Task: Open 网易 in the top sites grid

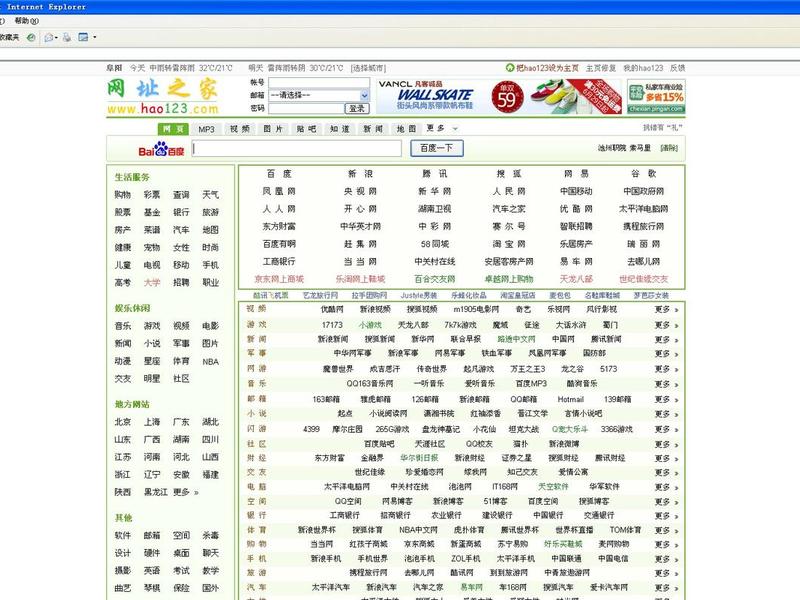Action: [x=576, y=174]
